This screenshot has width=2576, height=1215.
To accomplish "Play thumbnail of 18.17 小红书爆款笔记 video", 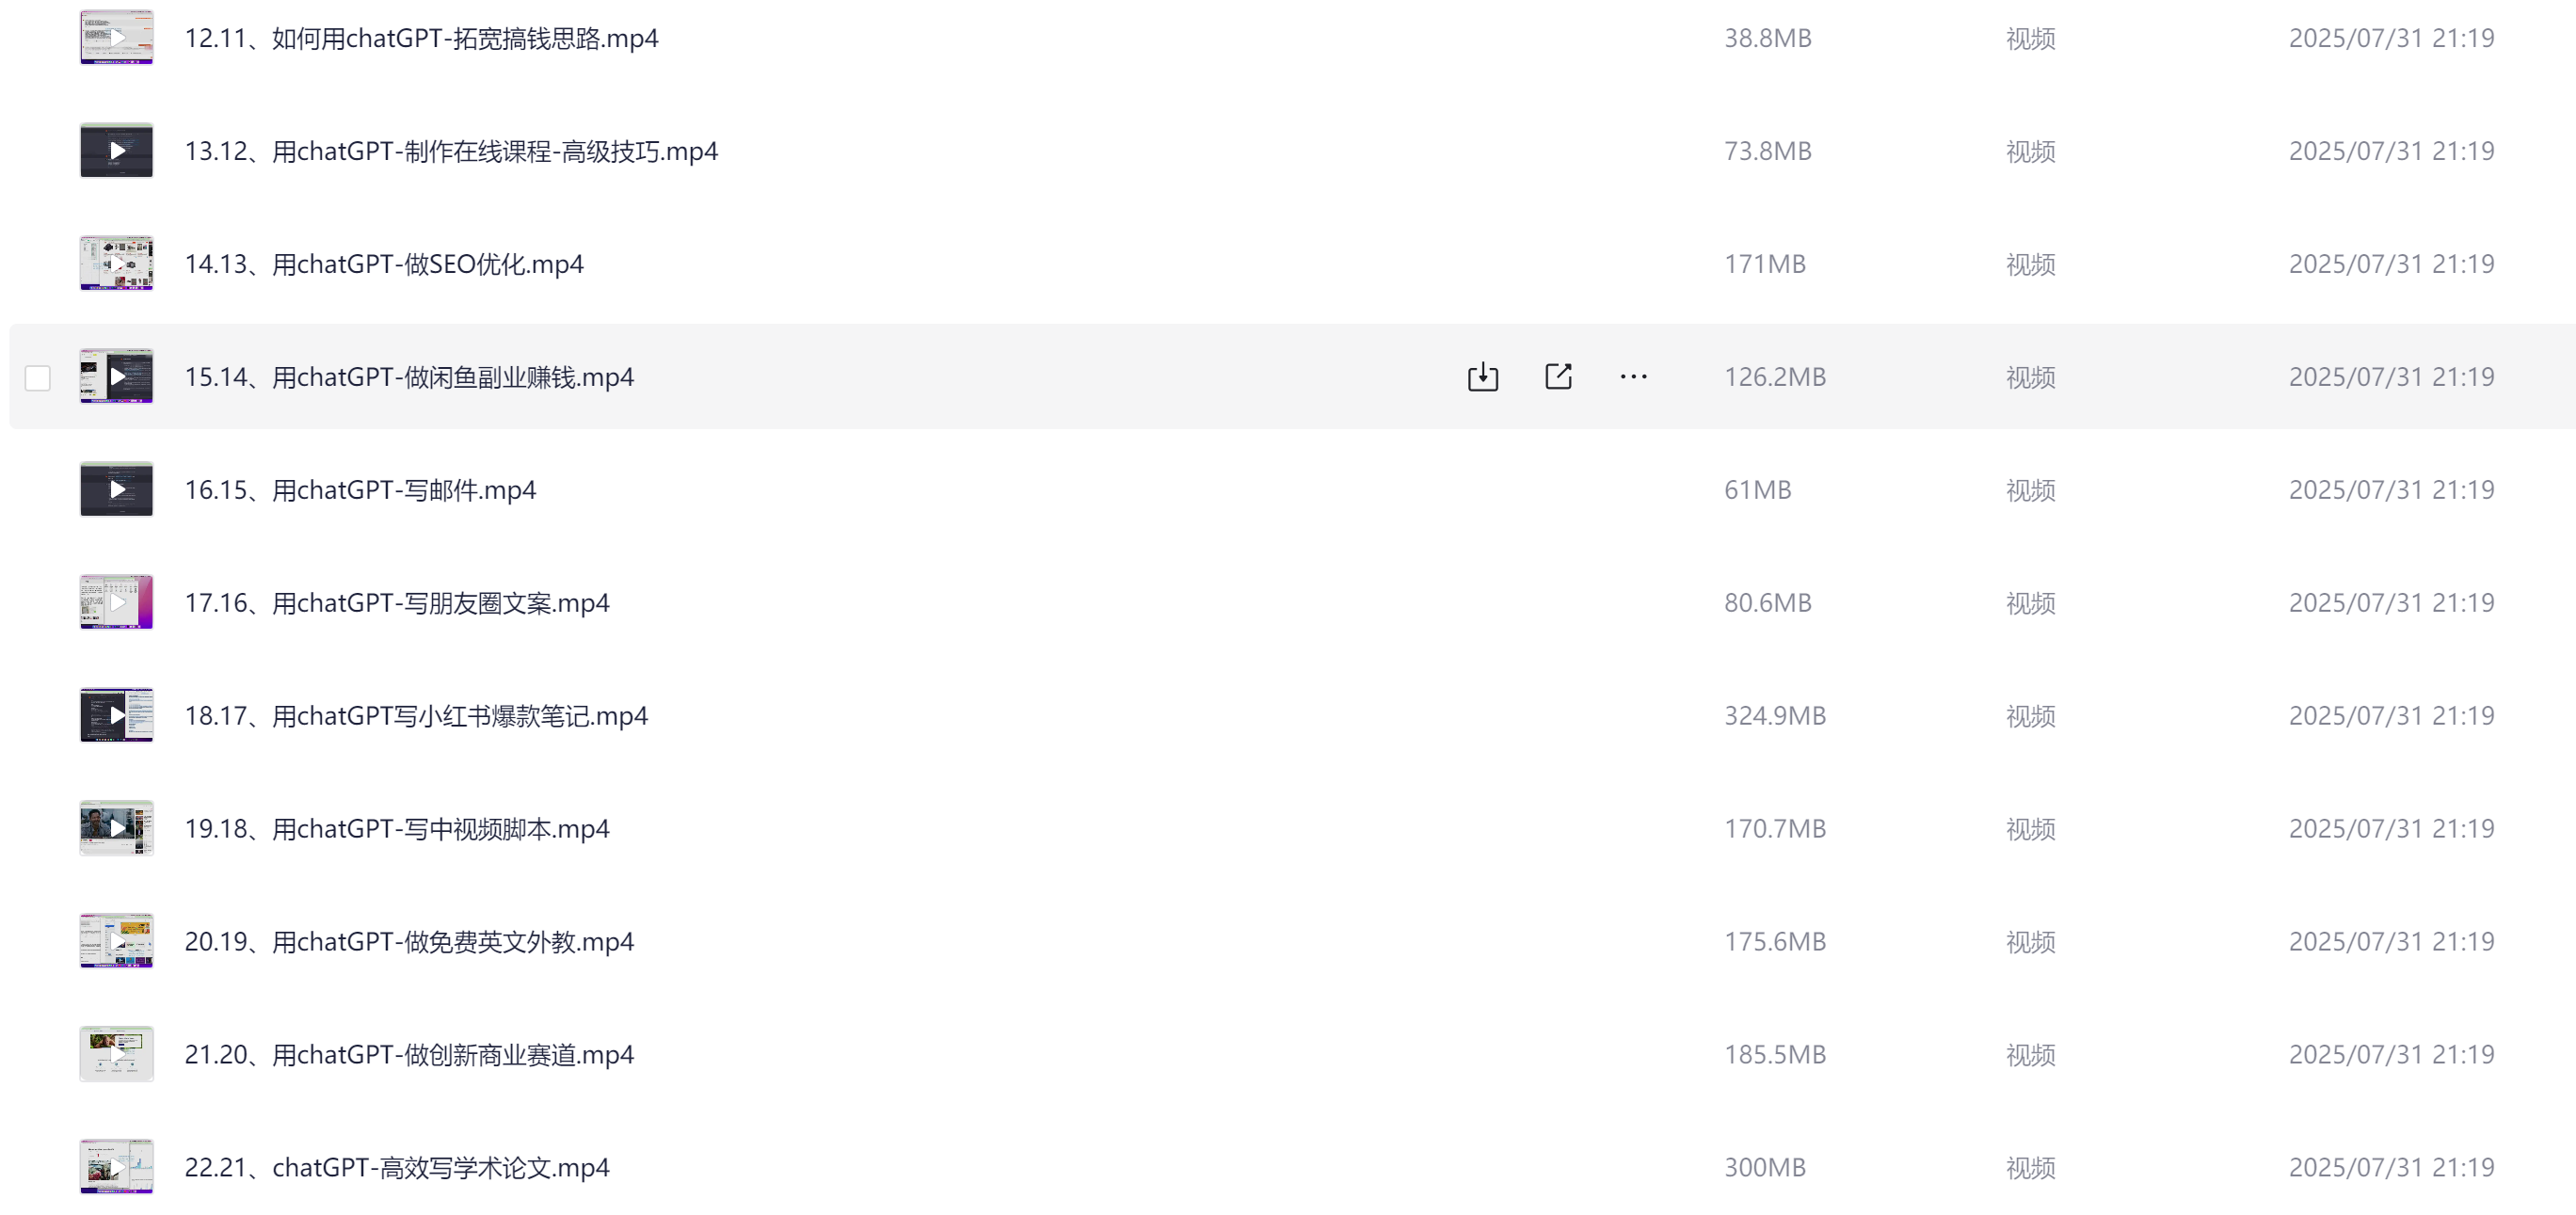I will 117,716.
